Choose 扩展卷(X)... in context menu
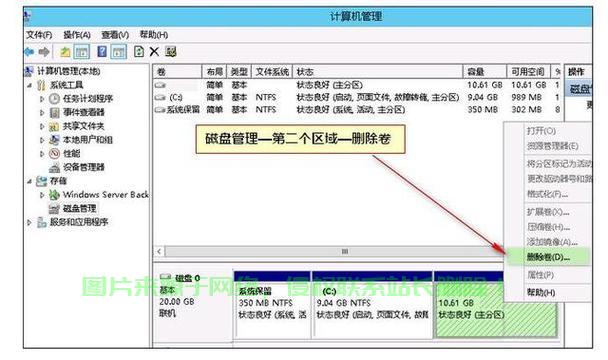Viewport: 608px width, 360px height. click(x=548, y=212)
